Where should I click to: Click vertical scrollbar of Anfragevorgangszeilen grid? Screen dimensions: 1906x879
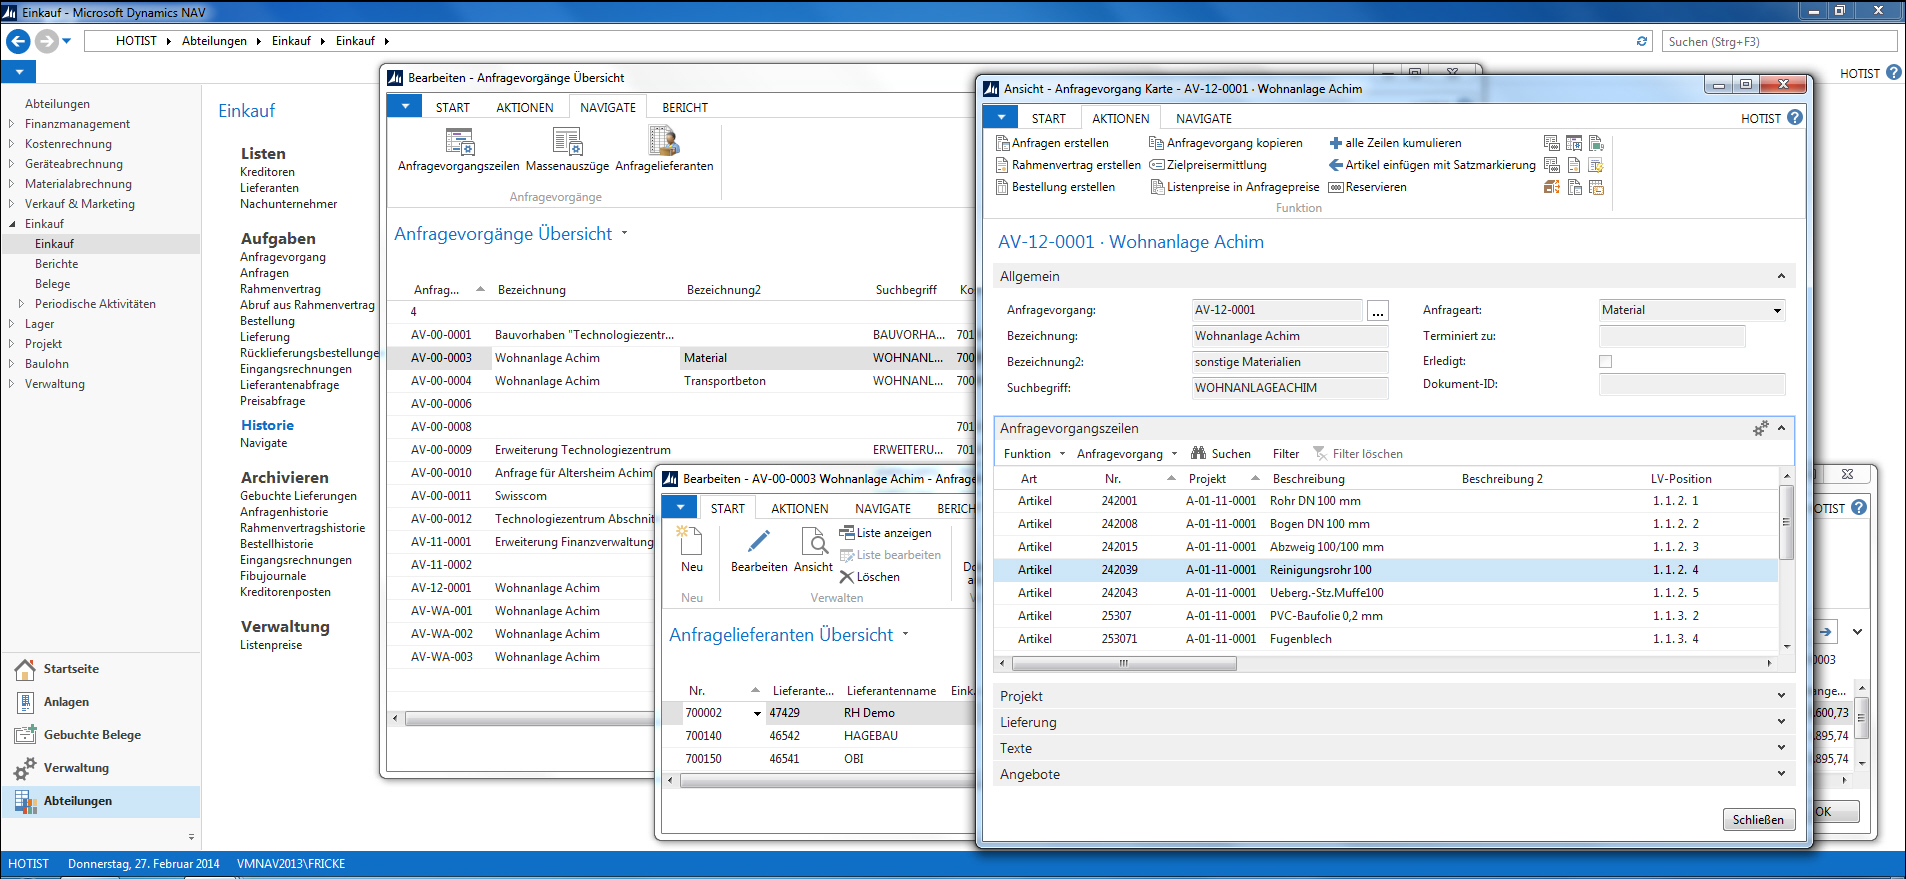[x=1786, y=520]
